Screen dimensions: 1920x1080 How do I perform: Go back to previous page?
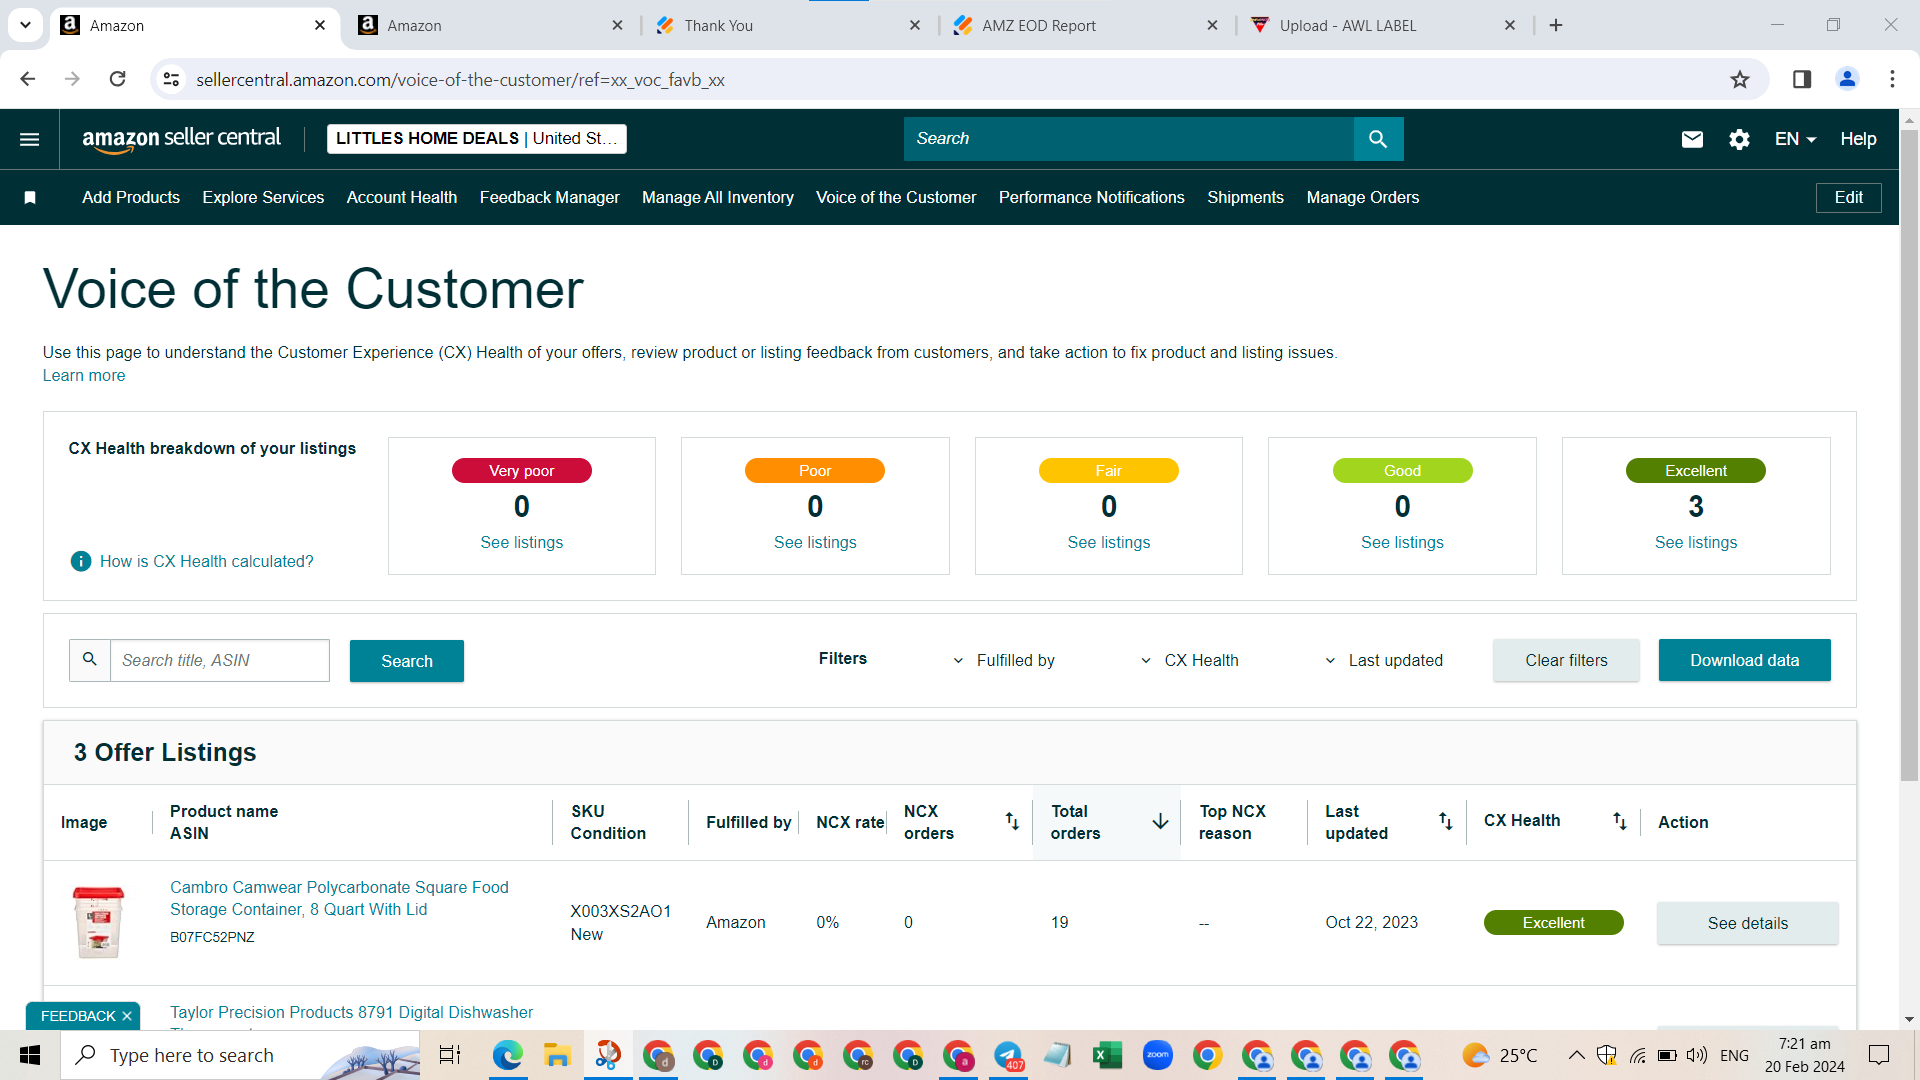pos(28,79)
